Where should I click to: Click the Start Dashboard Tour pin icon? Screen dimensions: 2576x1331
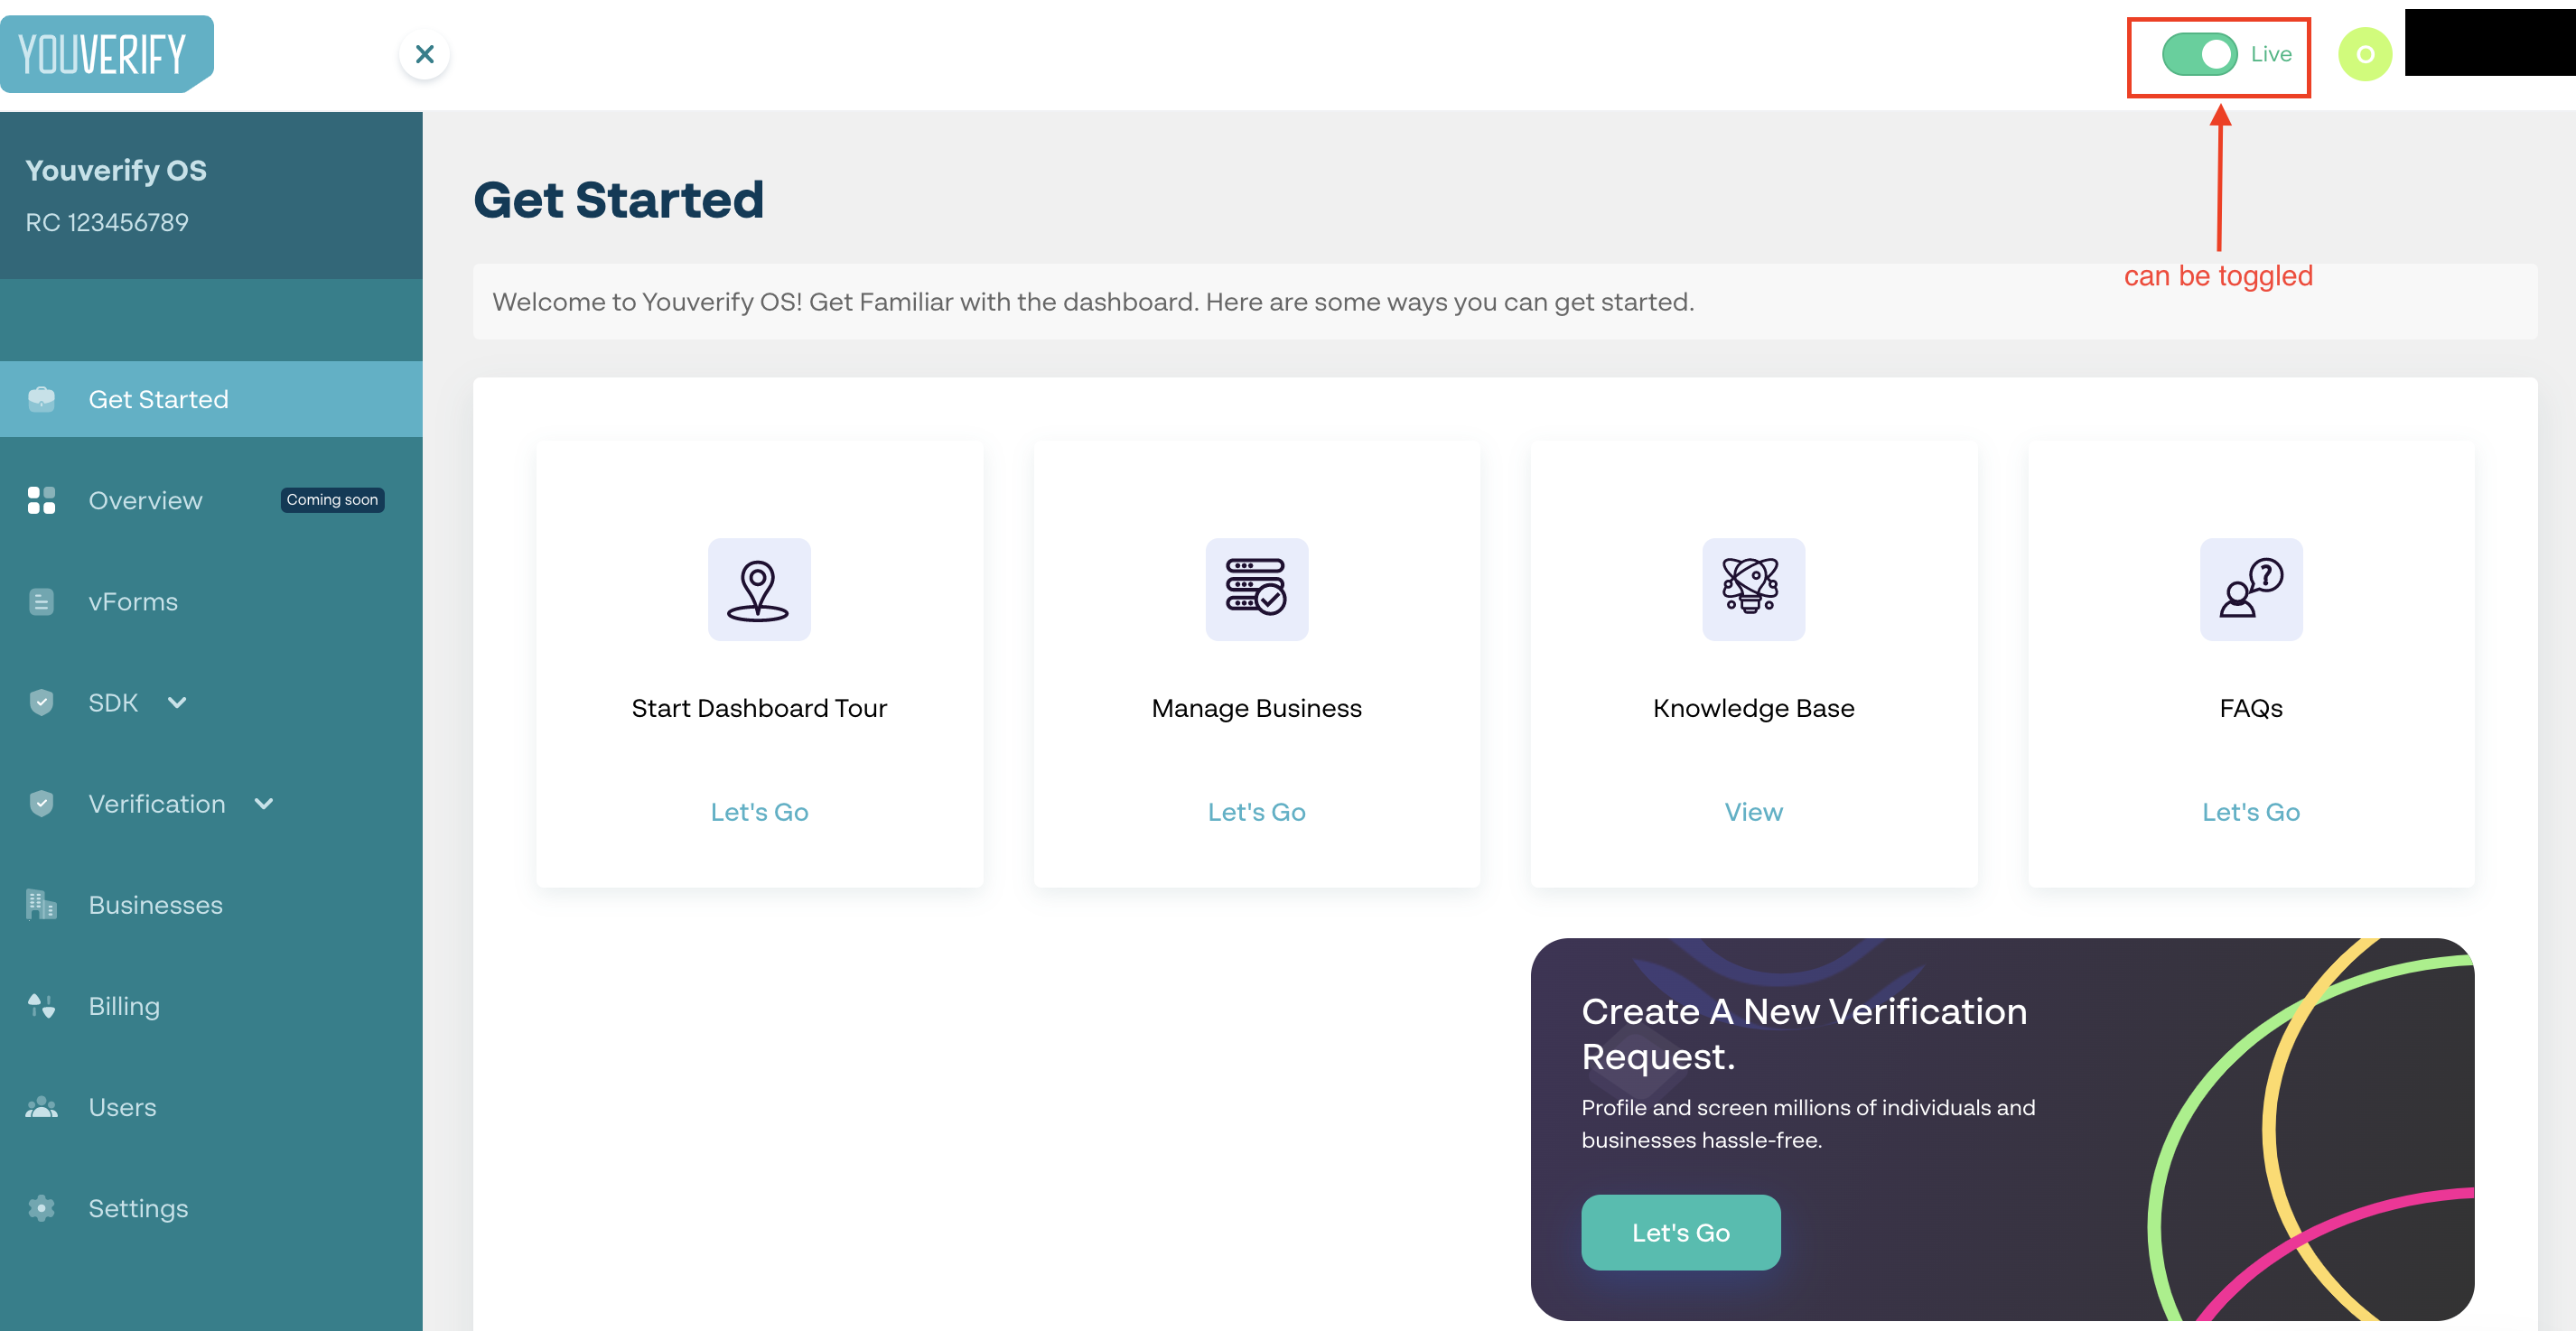pyautogui.click(x=759, y=589)
